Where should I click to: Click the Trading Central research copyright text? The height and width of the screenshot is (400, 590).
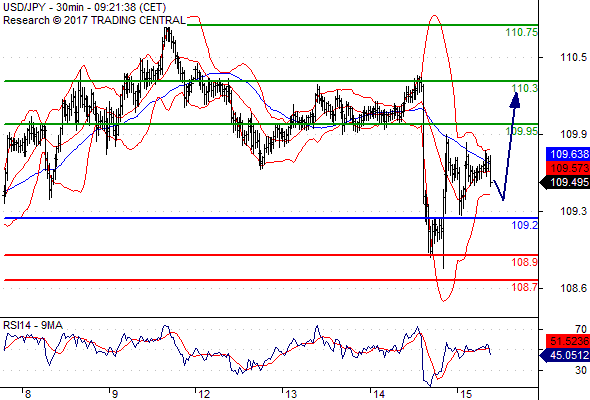[94, 20]
